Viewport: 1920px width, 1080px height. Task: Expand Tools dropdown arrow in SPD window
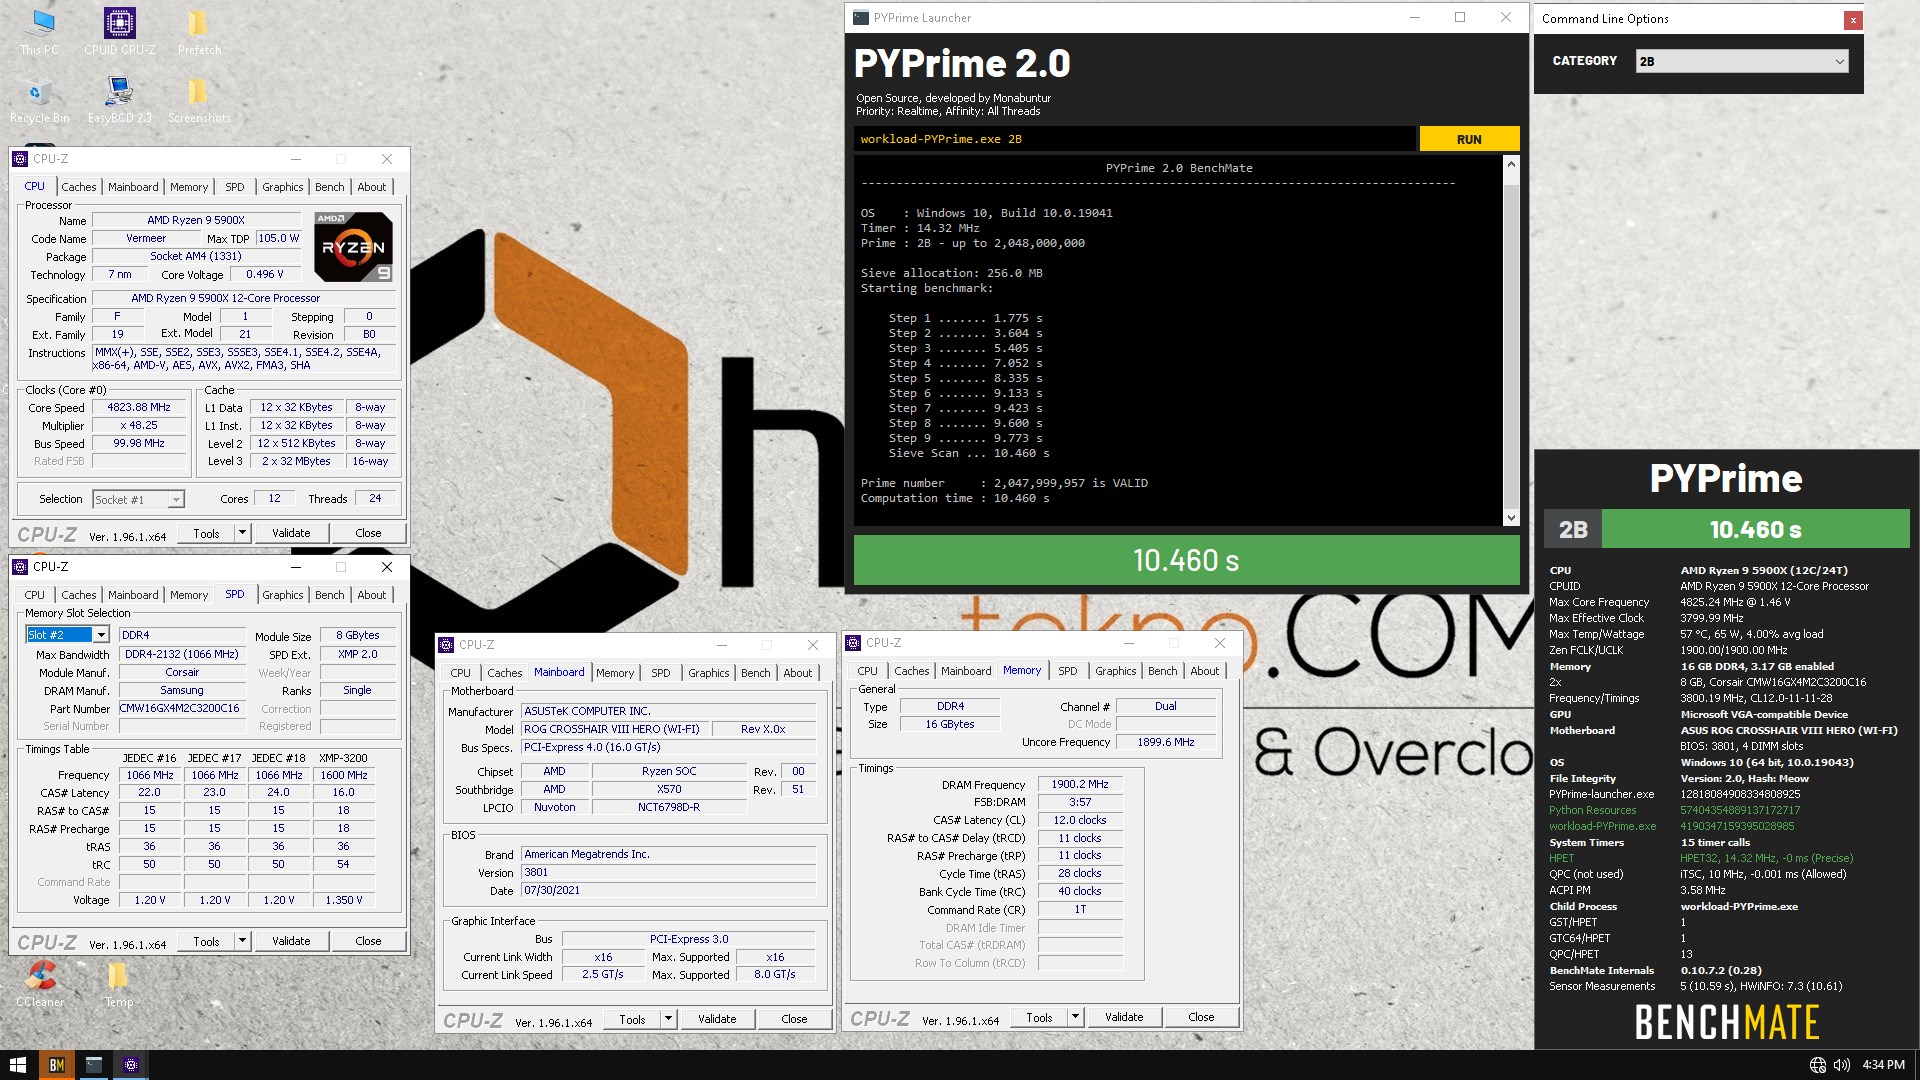(242, 941)
